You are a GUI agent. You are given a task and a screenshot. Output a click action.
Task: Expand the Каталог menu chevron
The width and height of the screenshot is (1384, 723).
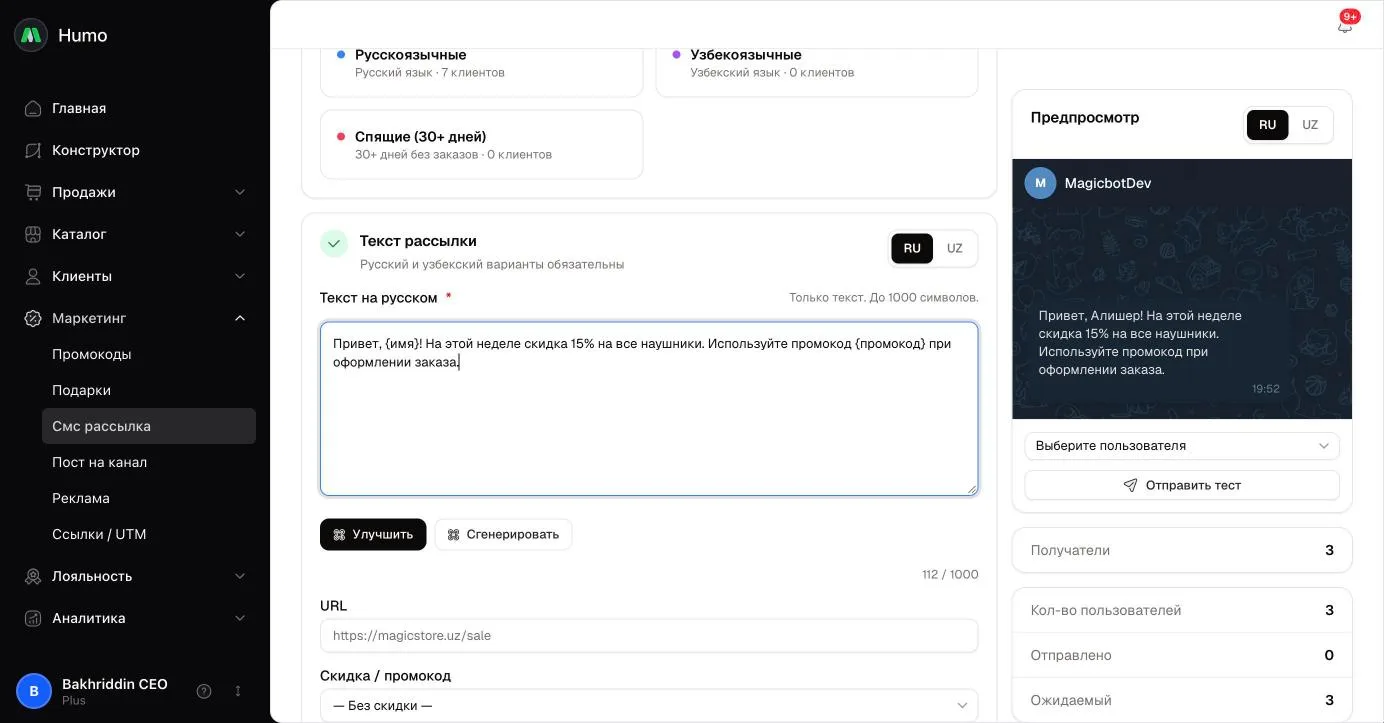[x=240, y=234]
